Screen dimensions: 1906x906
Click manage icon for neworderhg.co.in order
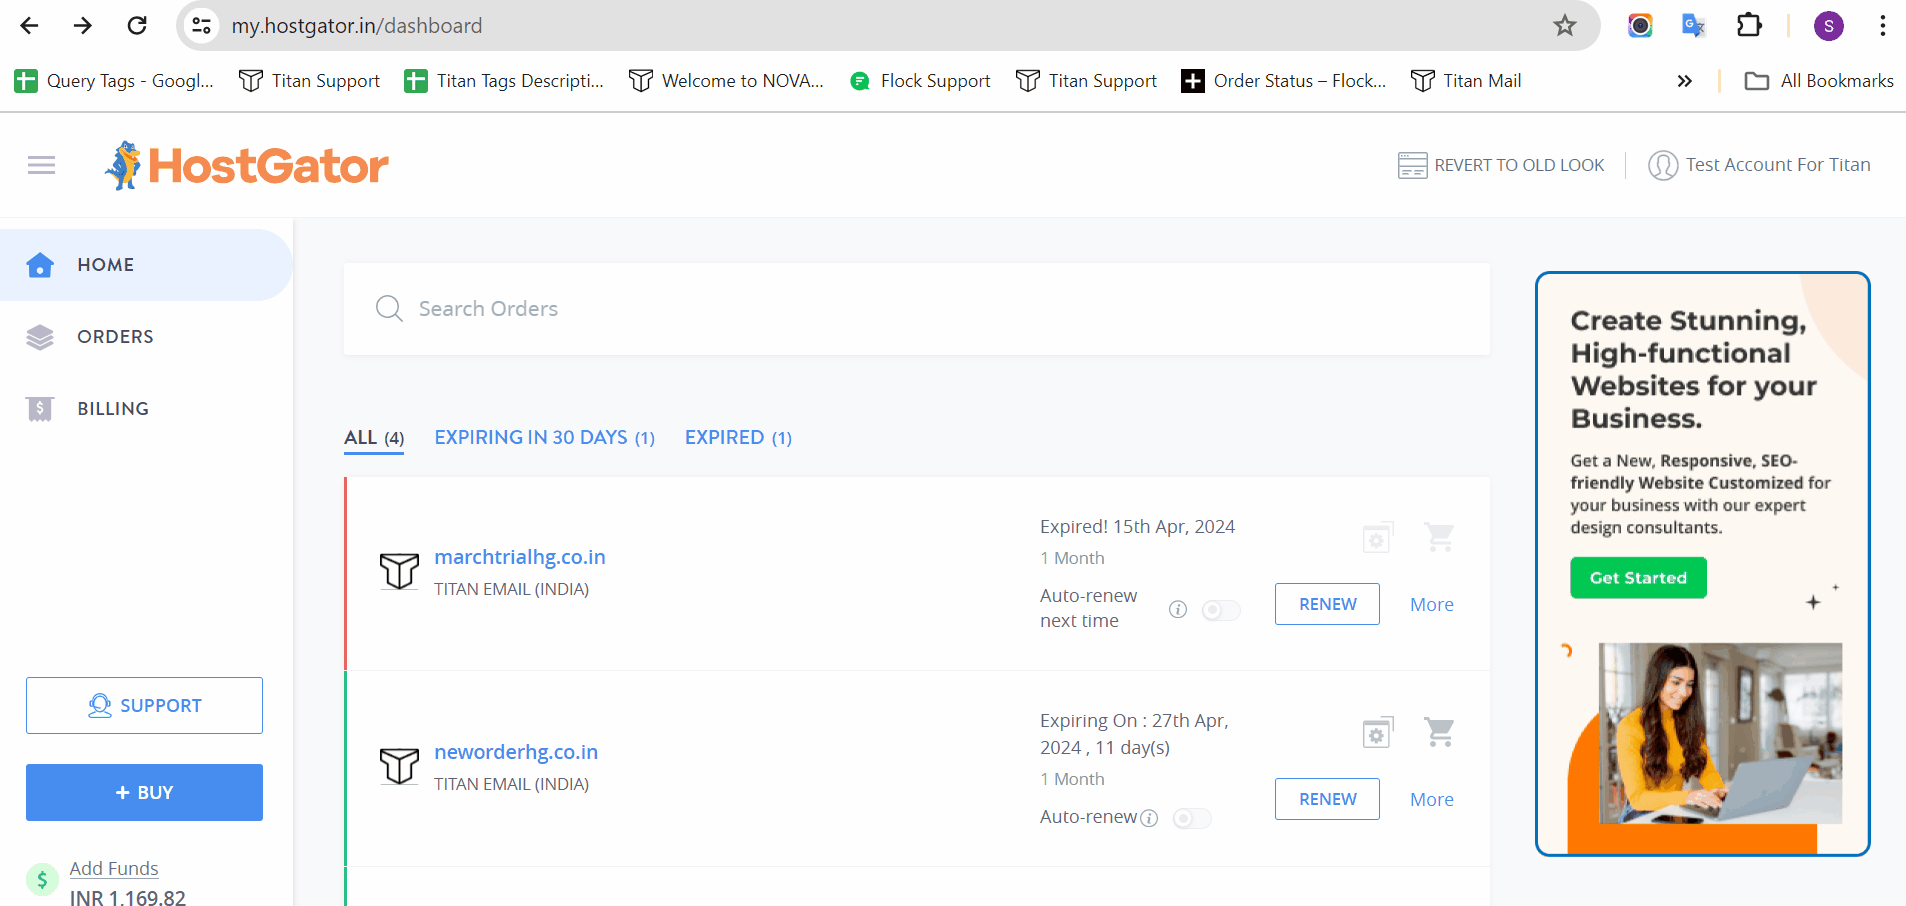pos(1378,733)
